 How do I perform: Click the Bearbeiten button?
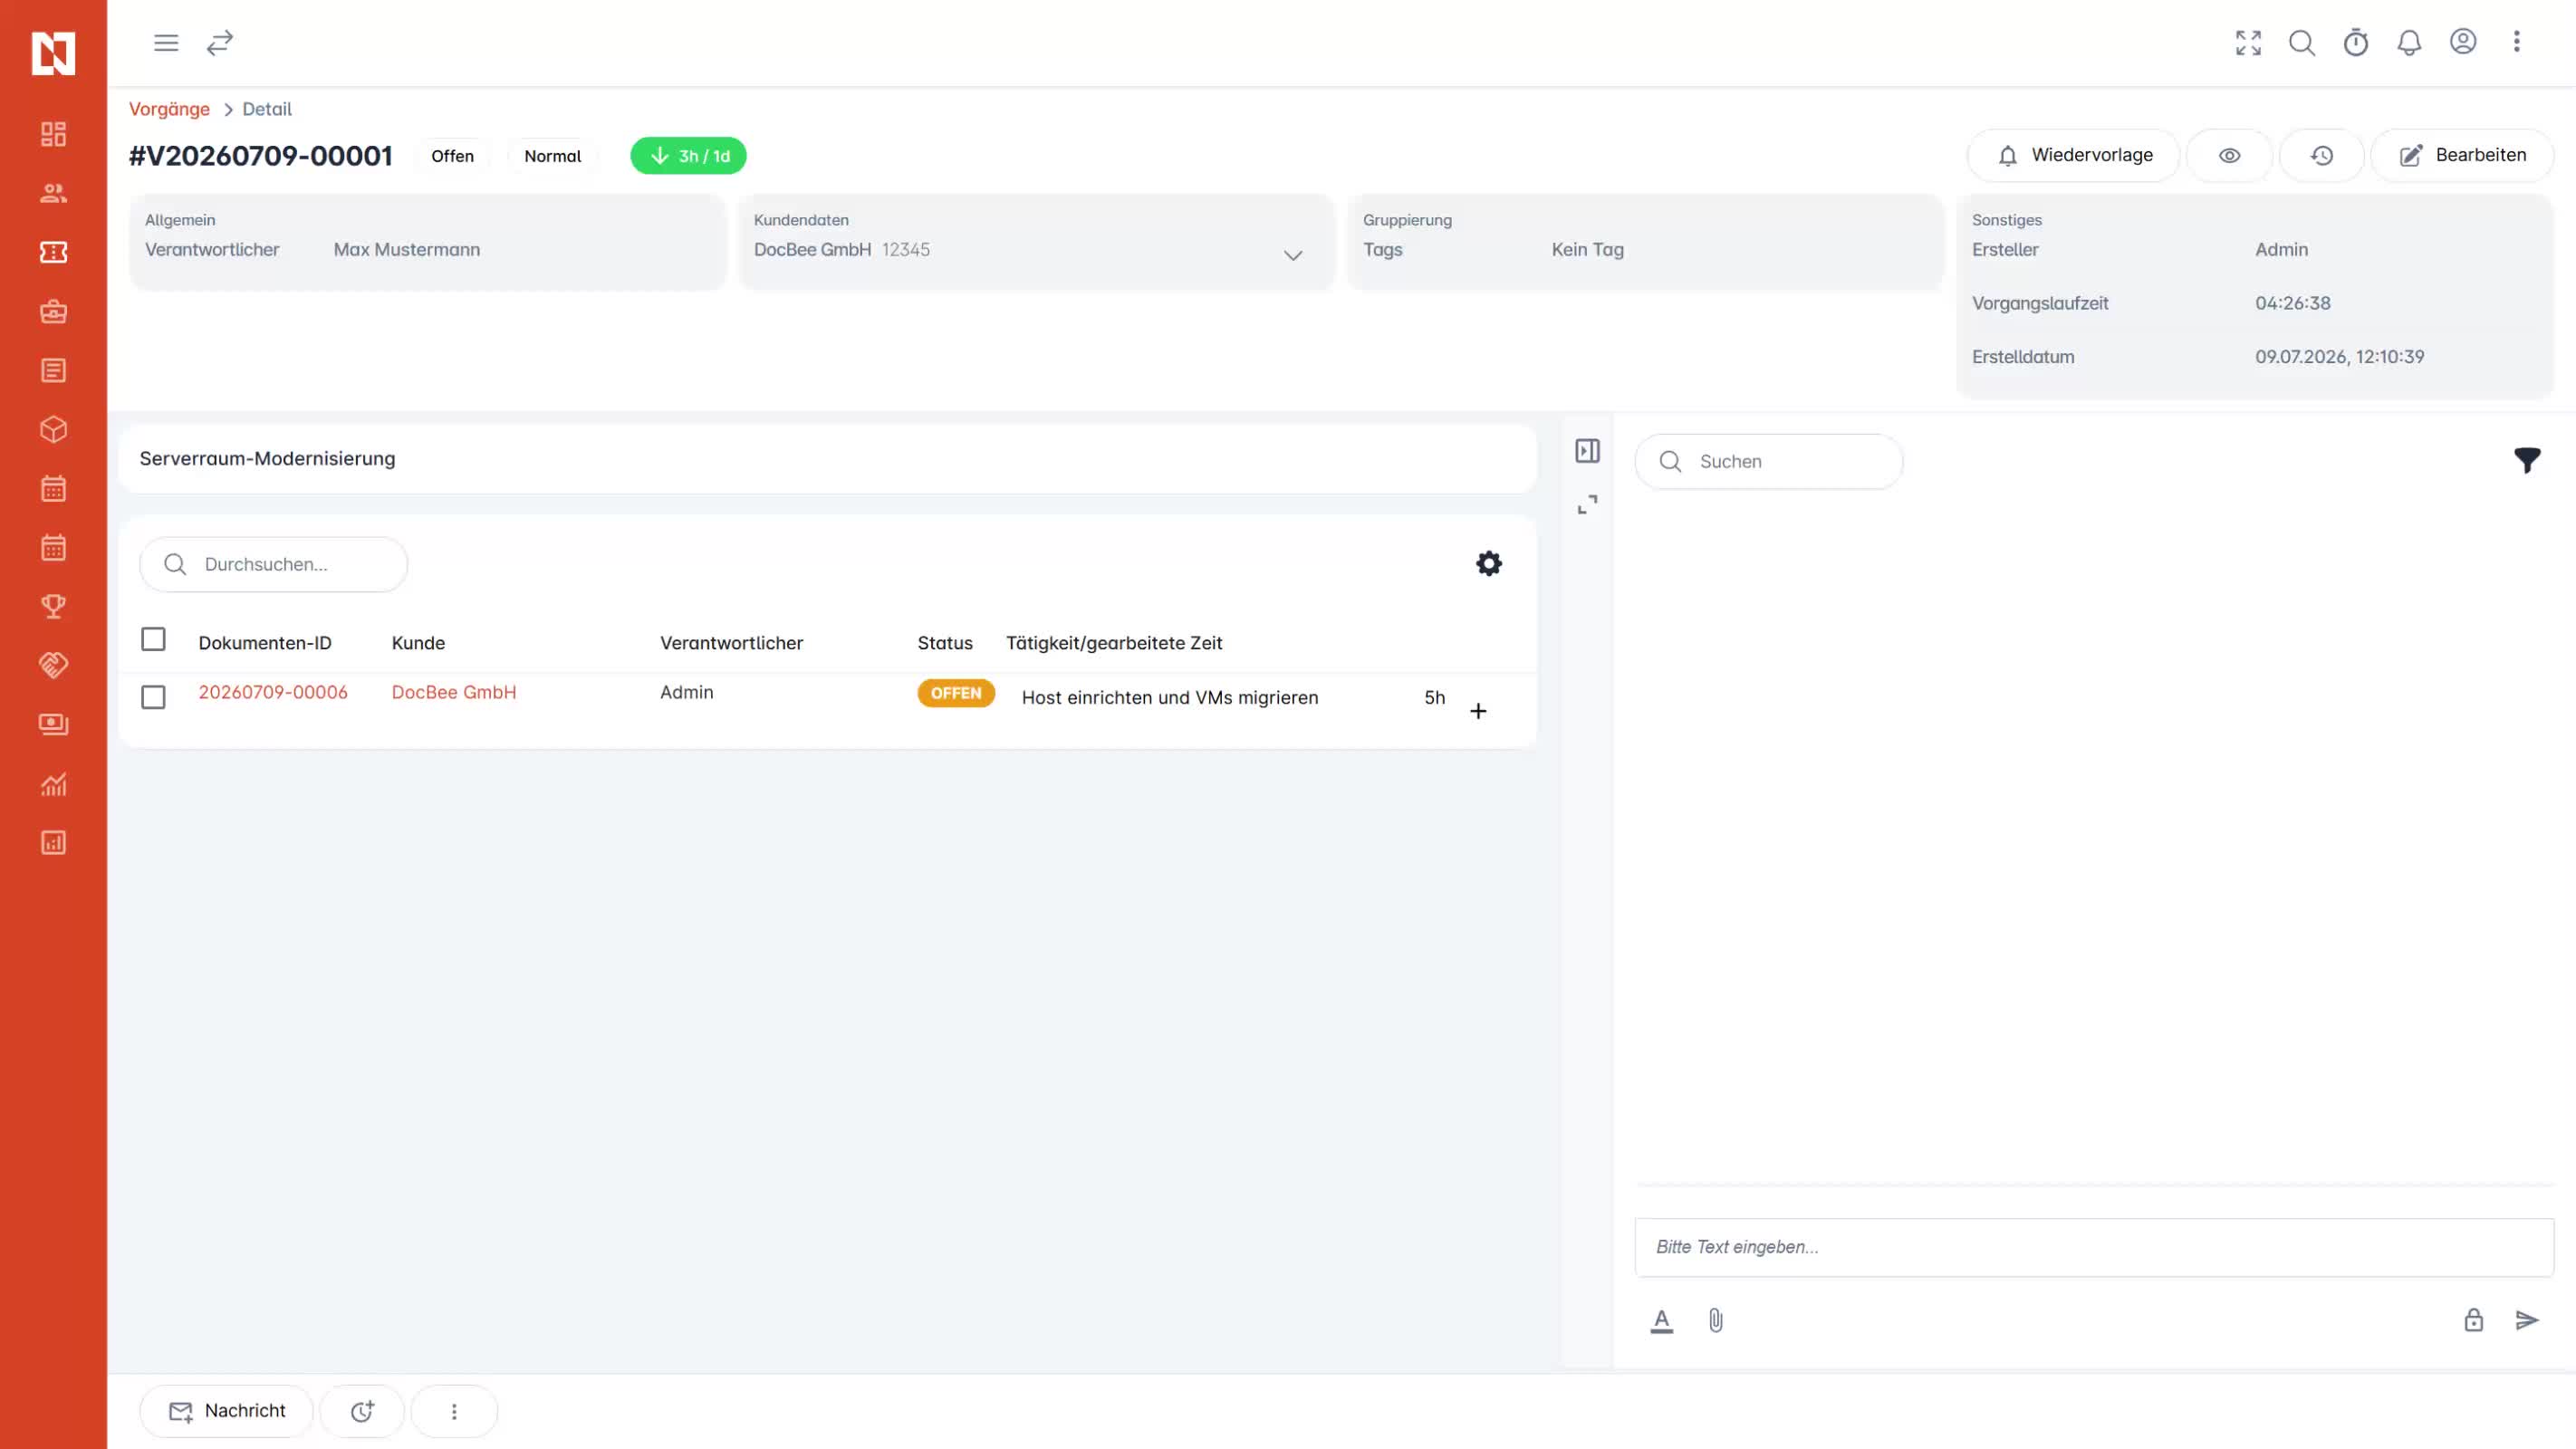coord(2462,156)
